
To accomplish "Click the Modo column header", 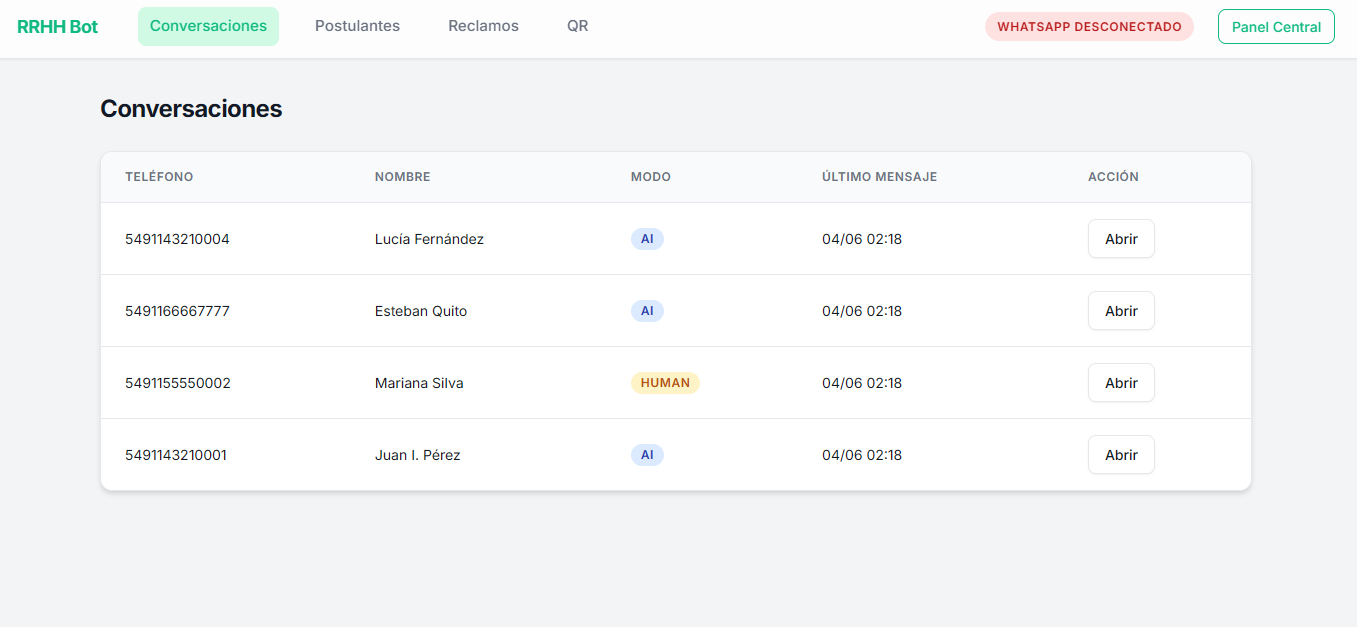I will click(651, 177).
